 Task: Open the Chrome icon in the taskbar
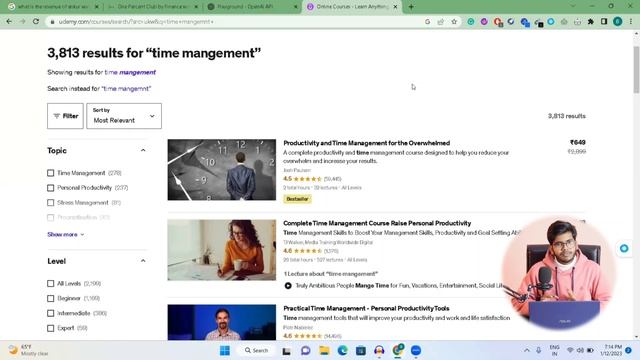(x=398, y=350)
